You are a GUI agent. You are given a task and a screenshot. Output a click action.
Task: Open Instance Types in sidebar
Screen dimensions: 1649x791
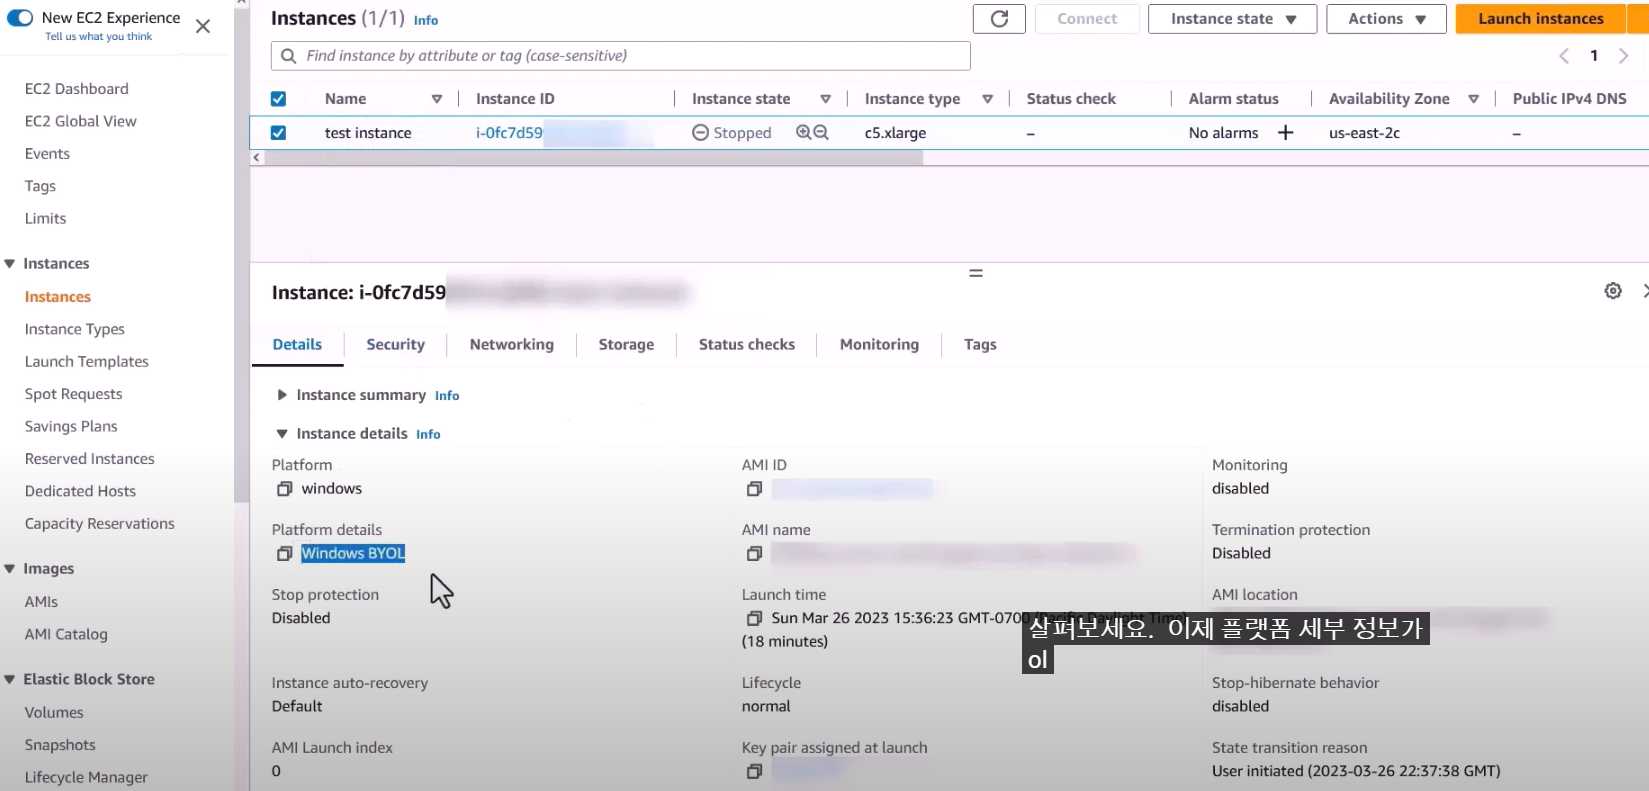75,329
